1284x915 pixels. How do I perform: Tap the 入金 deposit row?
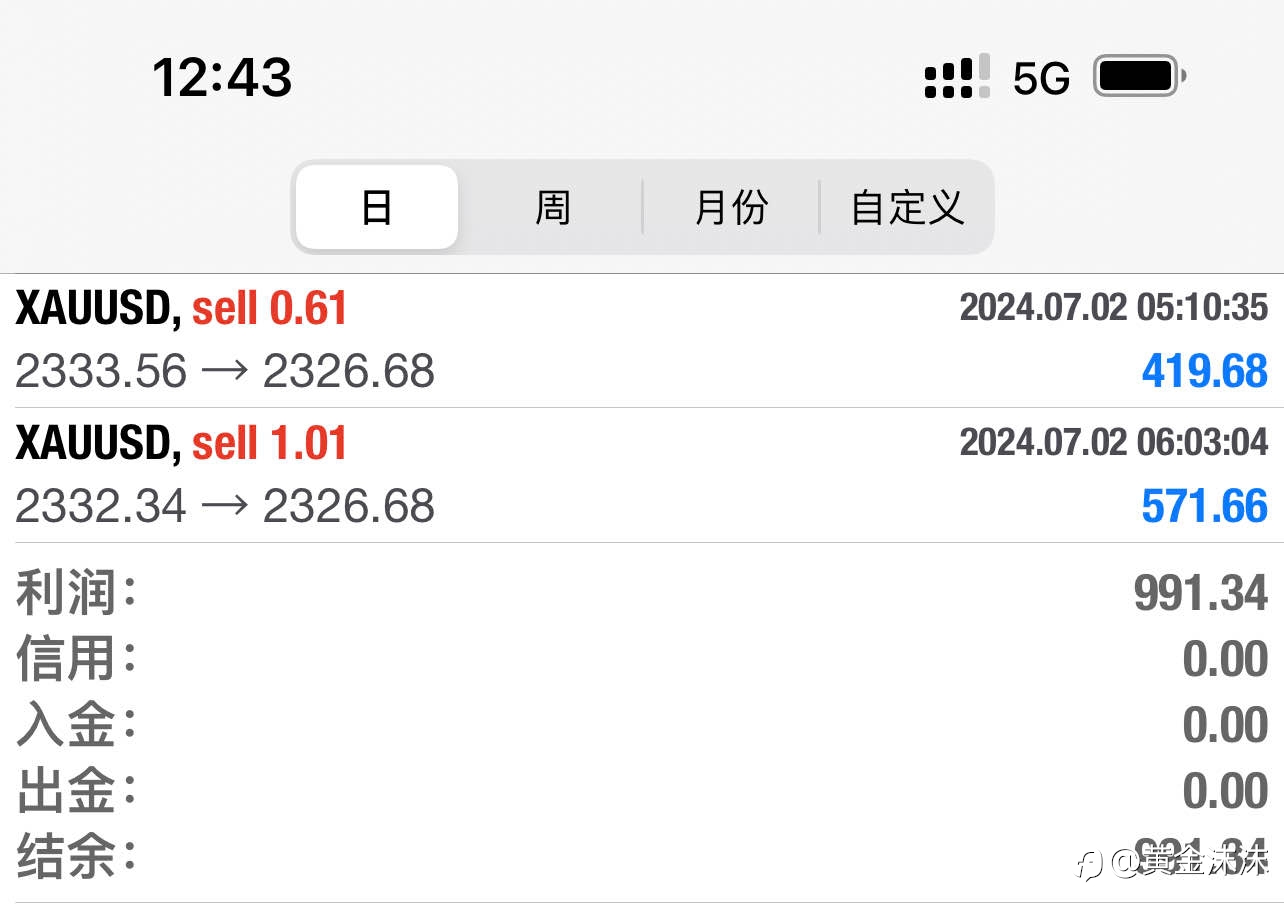[x=642, y=725]
